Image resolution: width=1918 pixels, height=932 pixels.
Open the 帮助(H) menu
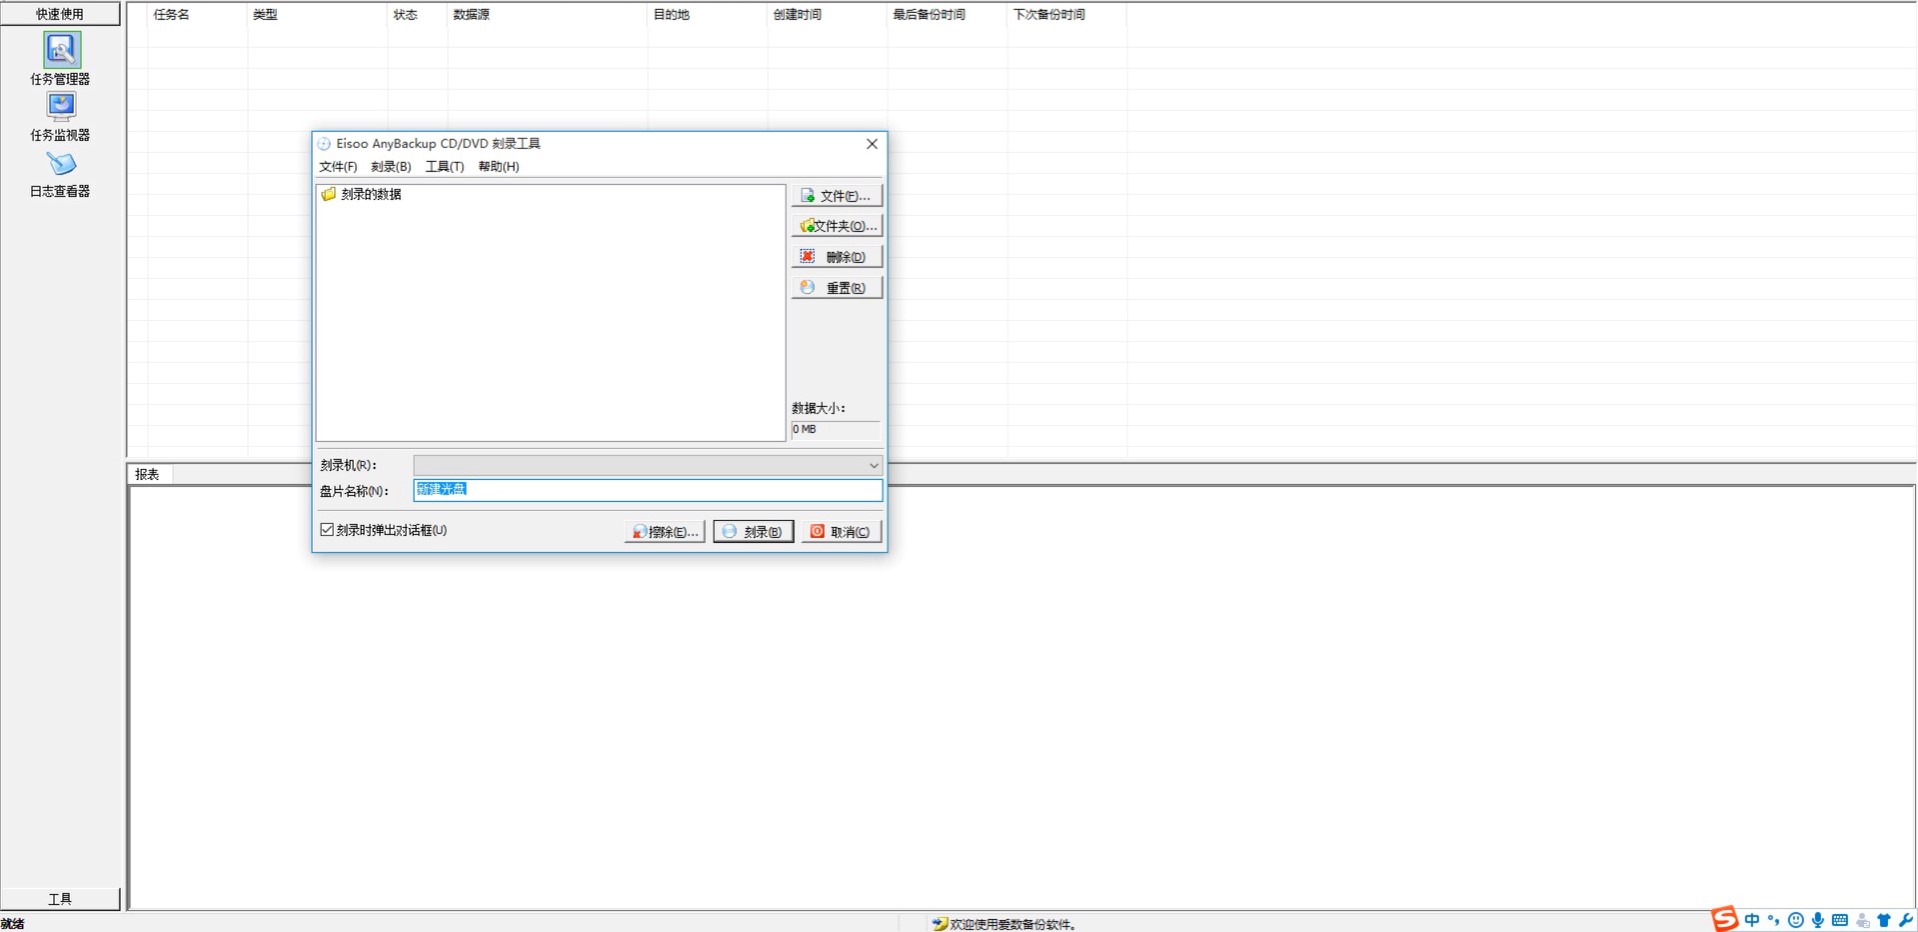coord(499,167)
